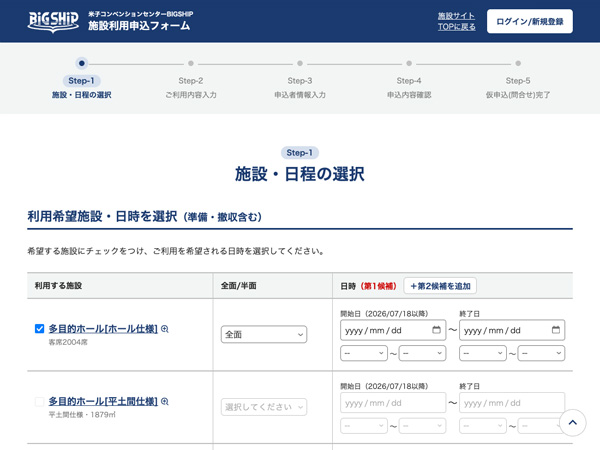Viewport: 600px width, 450px height.
Task: Focus the 平土間仕様 end date field
Action: pyautogui.click(x=512, y=403)
